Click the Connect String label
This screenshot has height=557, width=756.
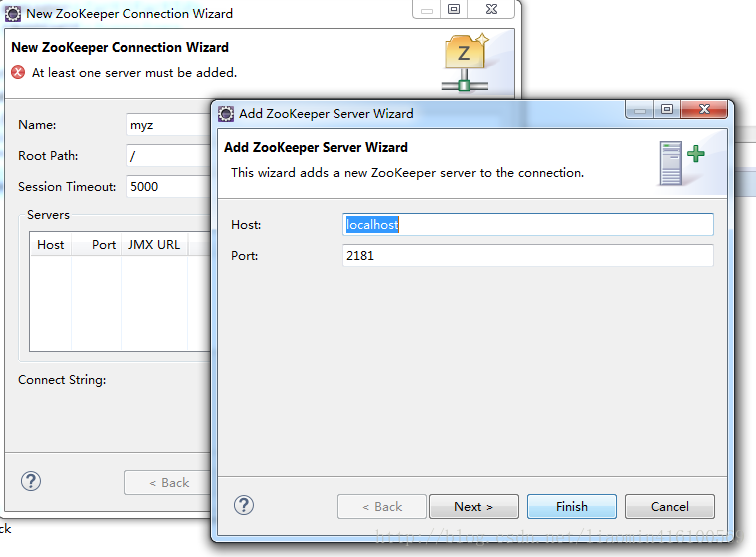click(62, 380)
